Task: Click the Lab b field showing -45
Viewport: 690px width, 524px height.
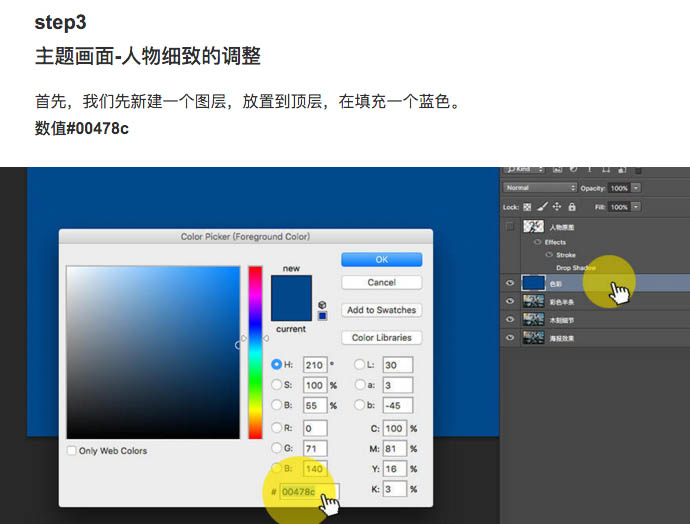Action: click(x=398, y=405)
